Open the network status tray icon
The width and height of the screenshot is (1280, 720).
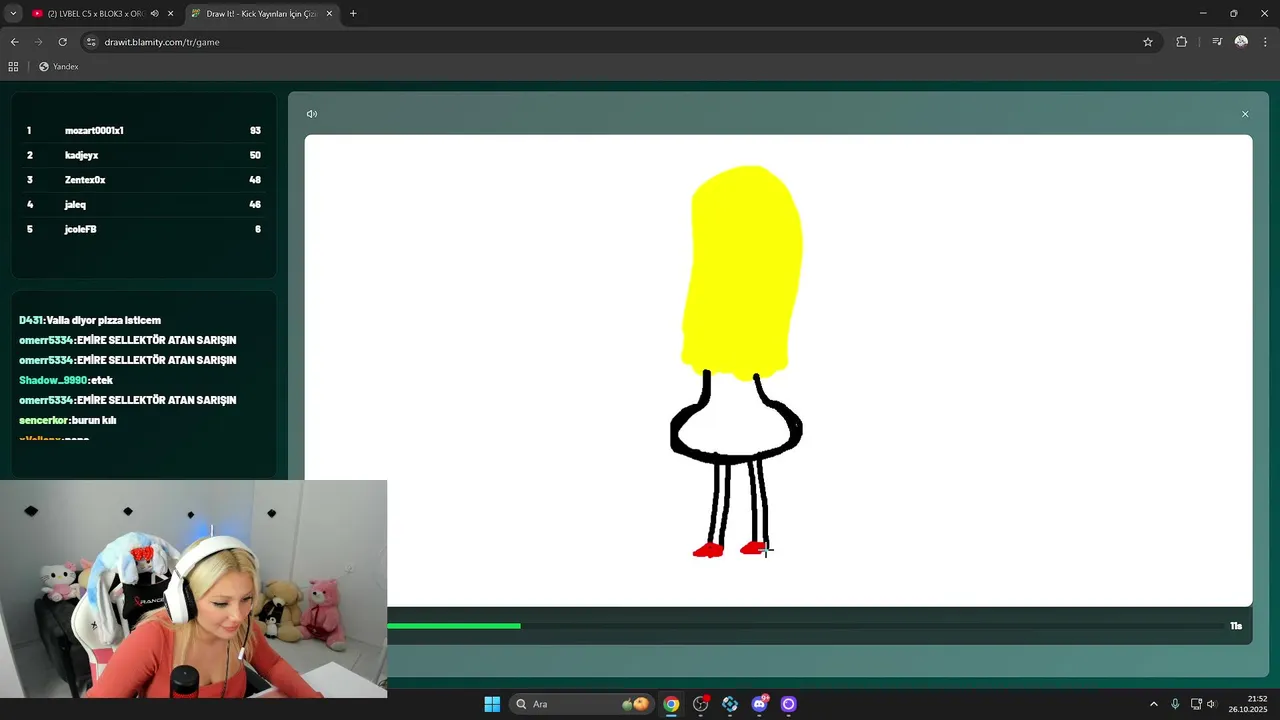[x=1196, y=704]
